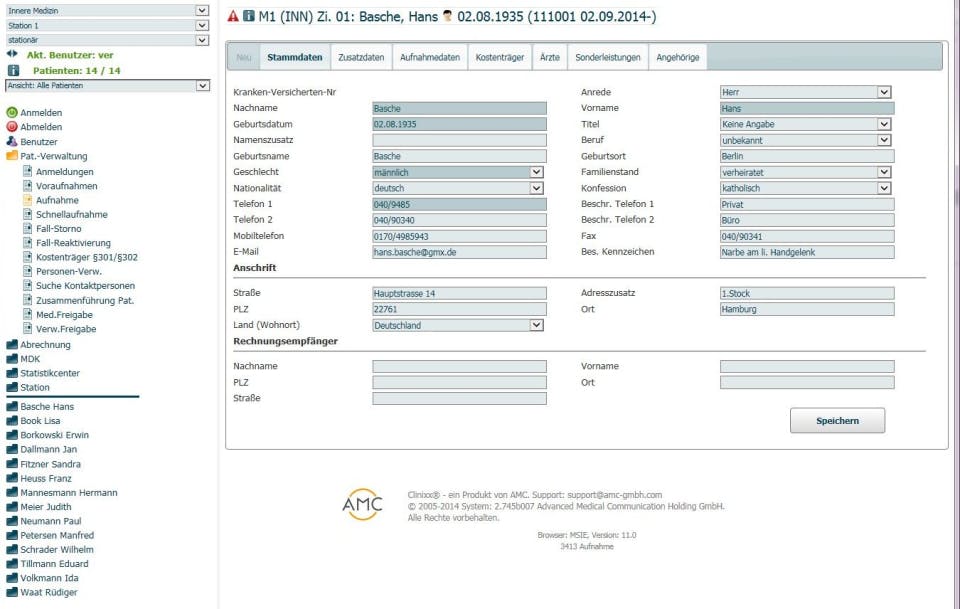Viewport: 960px width, 609px height.
Task: Click the AMC logo in footer
Action: [362, 504]
